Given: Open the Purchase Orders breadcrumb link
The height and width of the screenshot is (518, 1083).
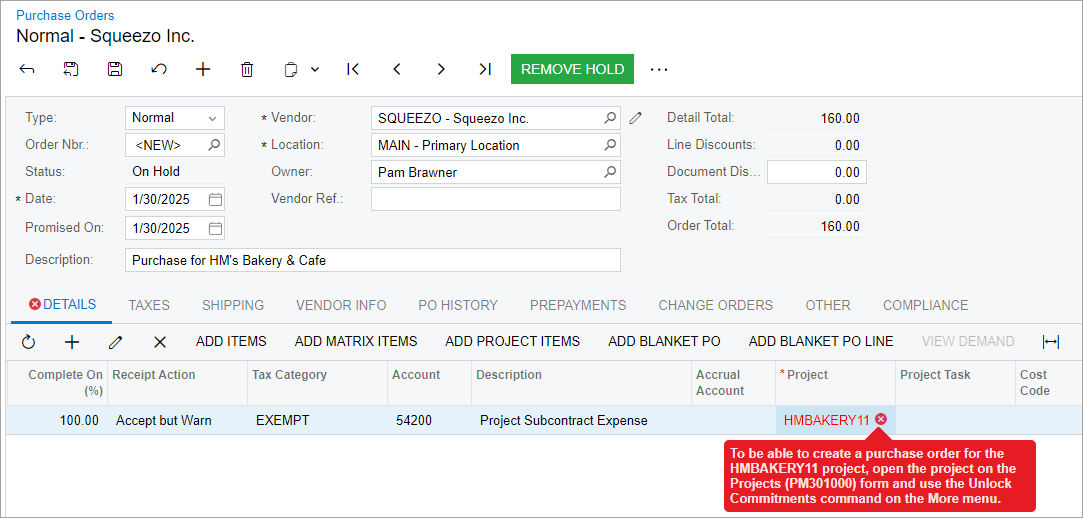Looking at the screenshot, I should (x=65, y=15).
